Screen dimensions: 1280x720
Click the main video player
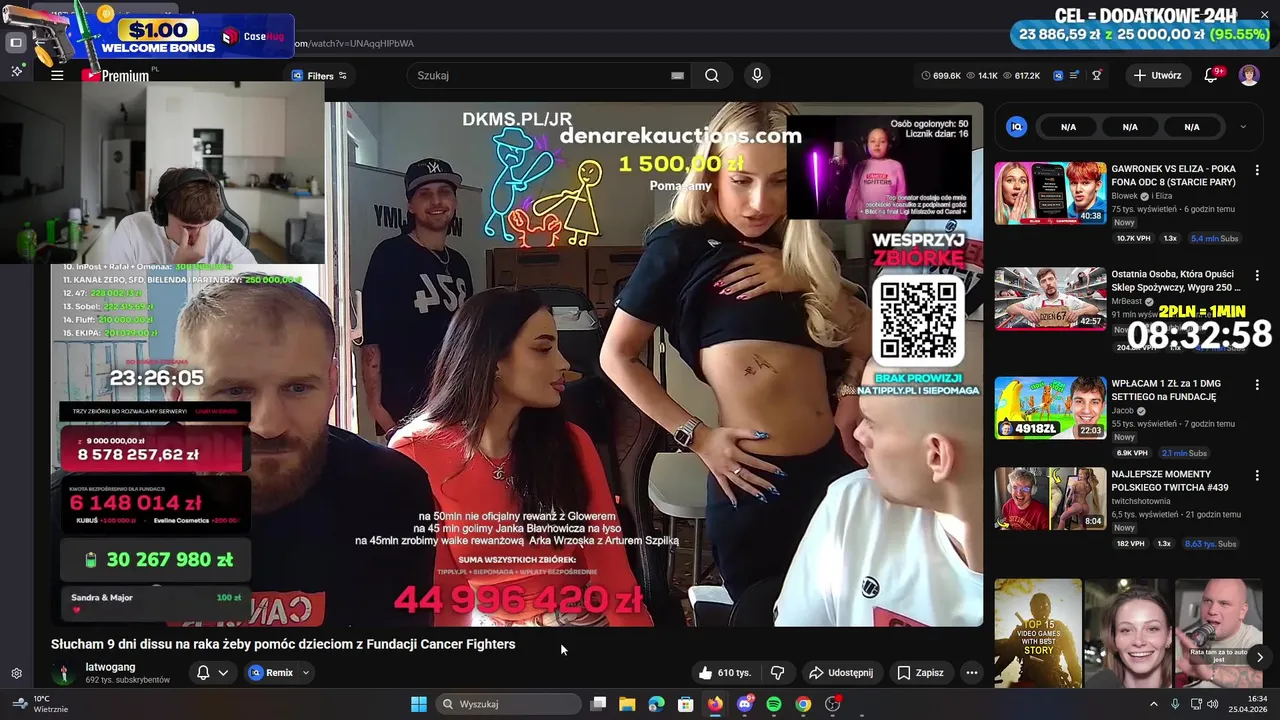517,364
